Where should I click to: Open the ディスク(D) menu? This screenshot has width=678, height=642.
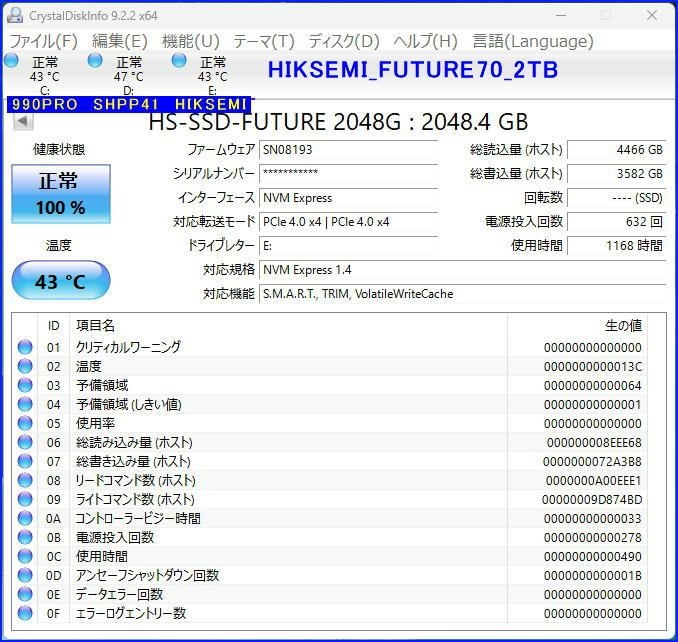tap(344, 42)
